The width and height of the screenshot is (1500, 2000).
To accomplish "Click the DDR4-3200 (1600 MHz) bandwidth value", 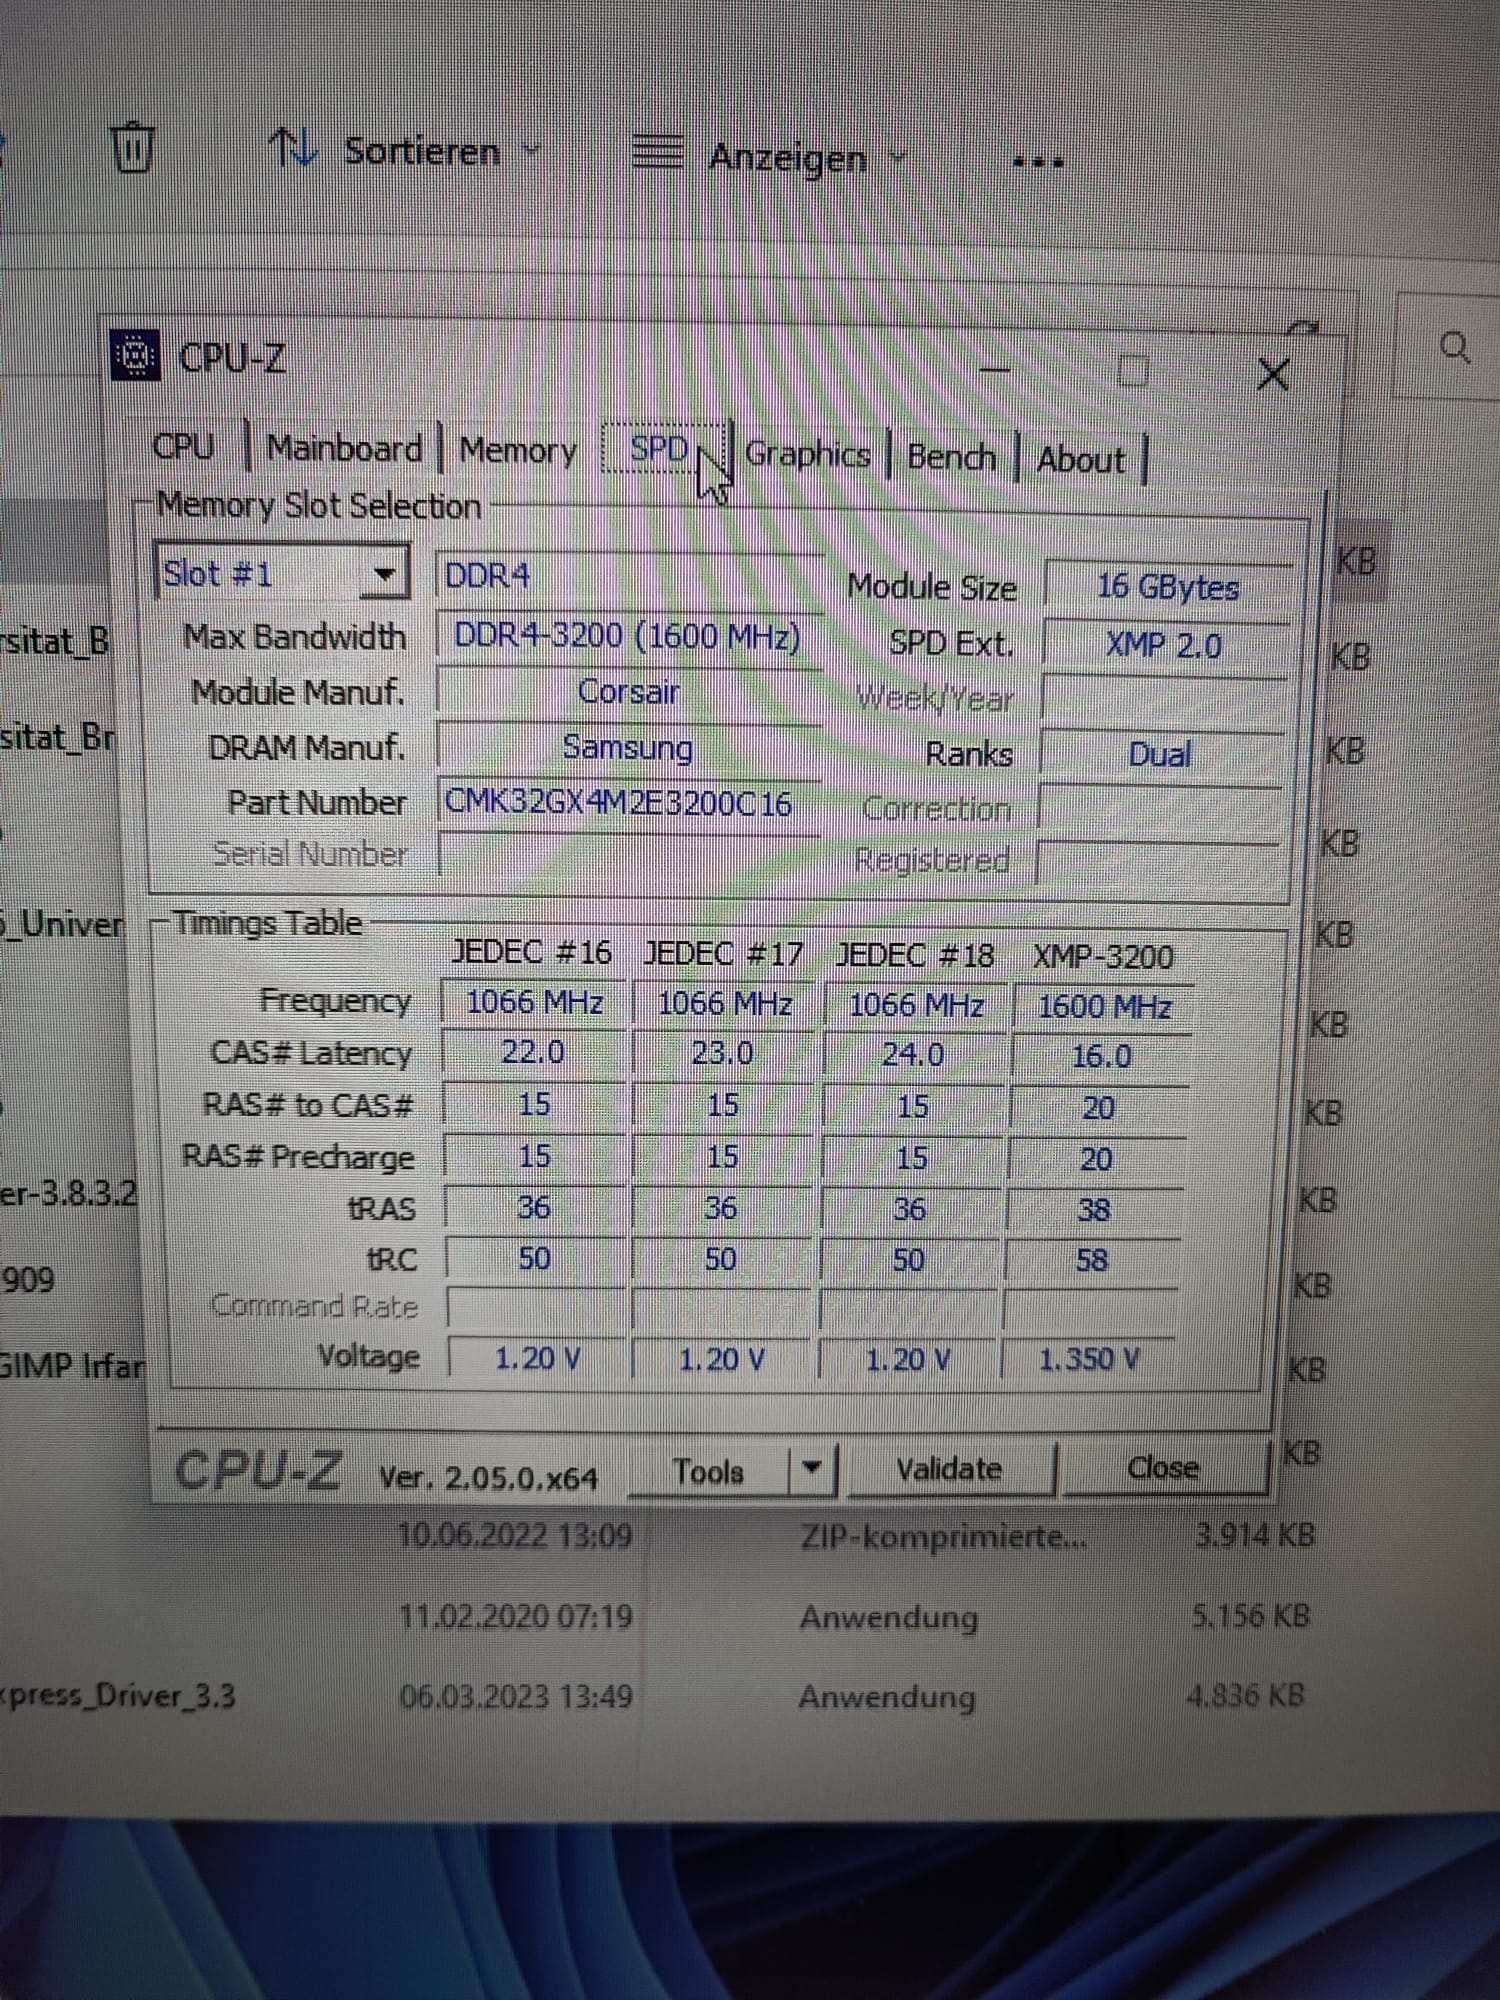I will (630, 636).
